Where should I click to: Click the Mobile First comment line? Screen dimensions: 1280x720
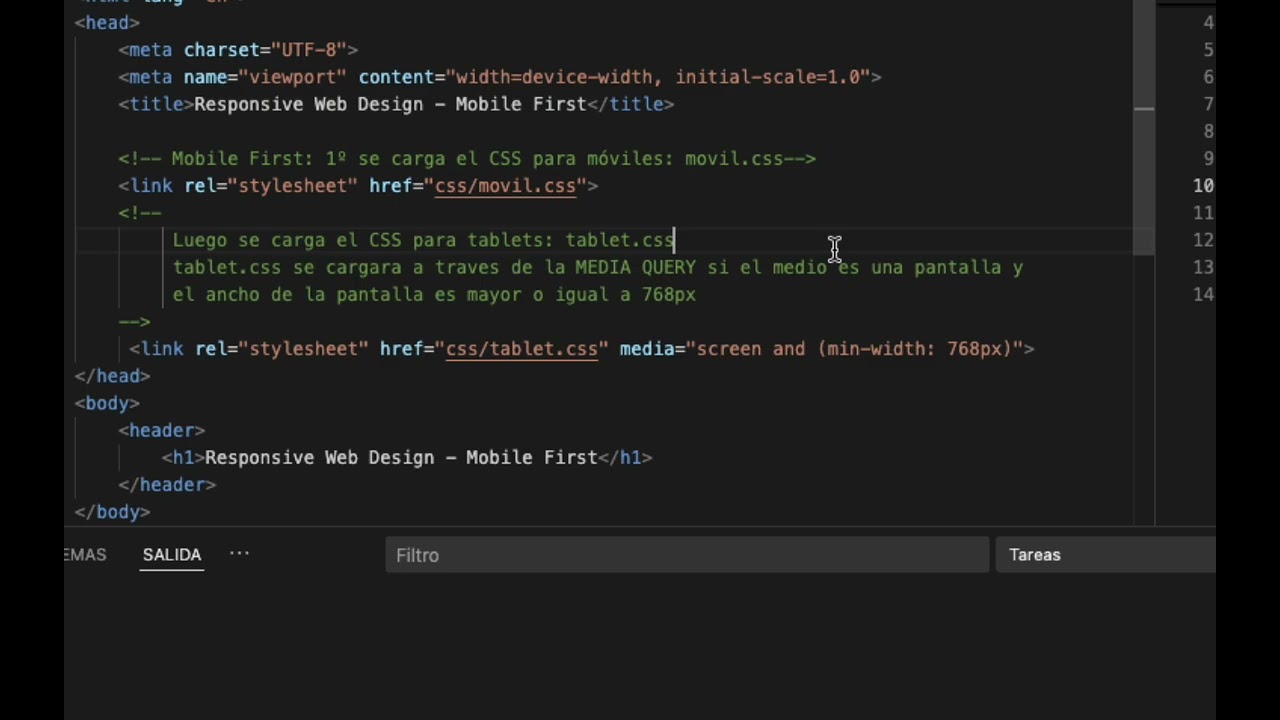click(x=467, y=159)
